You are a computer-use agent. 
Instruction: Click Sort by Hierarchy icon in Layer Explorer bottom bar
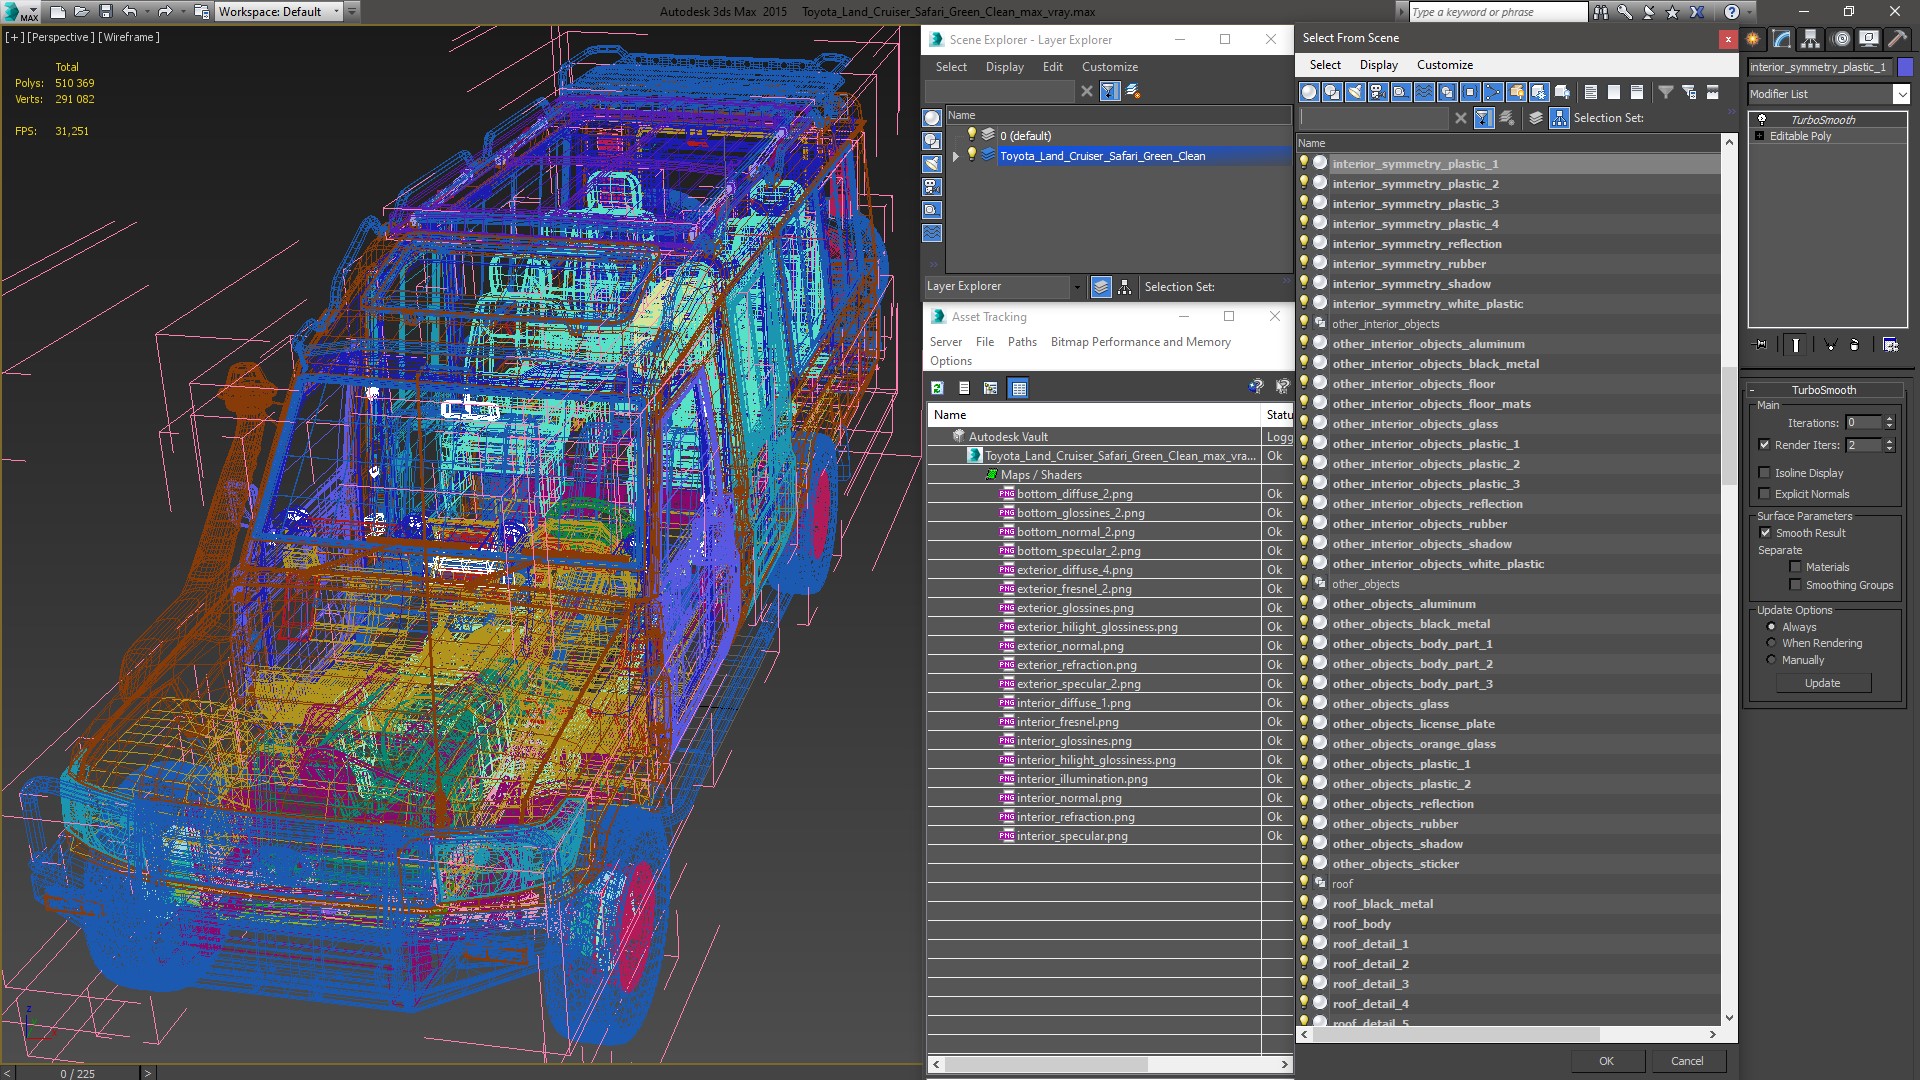pyautogui.click(x=1125, y=287)
